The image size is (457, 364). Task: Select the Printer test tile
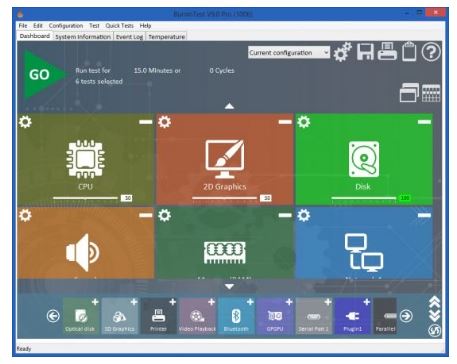(x=158, y=316)
